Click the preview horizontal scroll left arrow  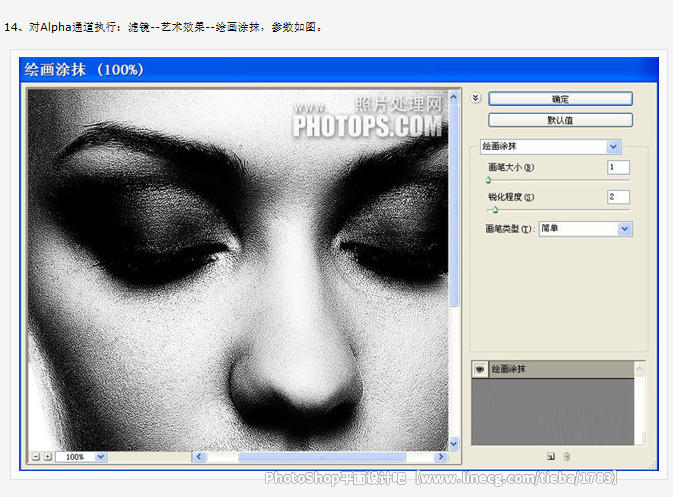coord(199,457)
